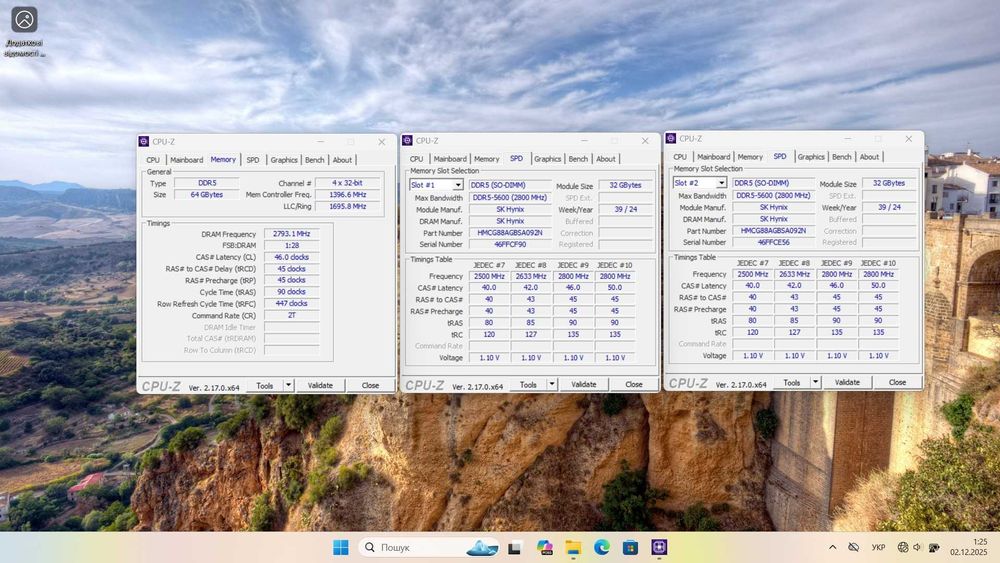Open Microsoft Store from the taskbar

[x=630, y=547]
